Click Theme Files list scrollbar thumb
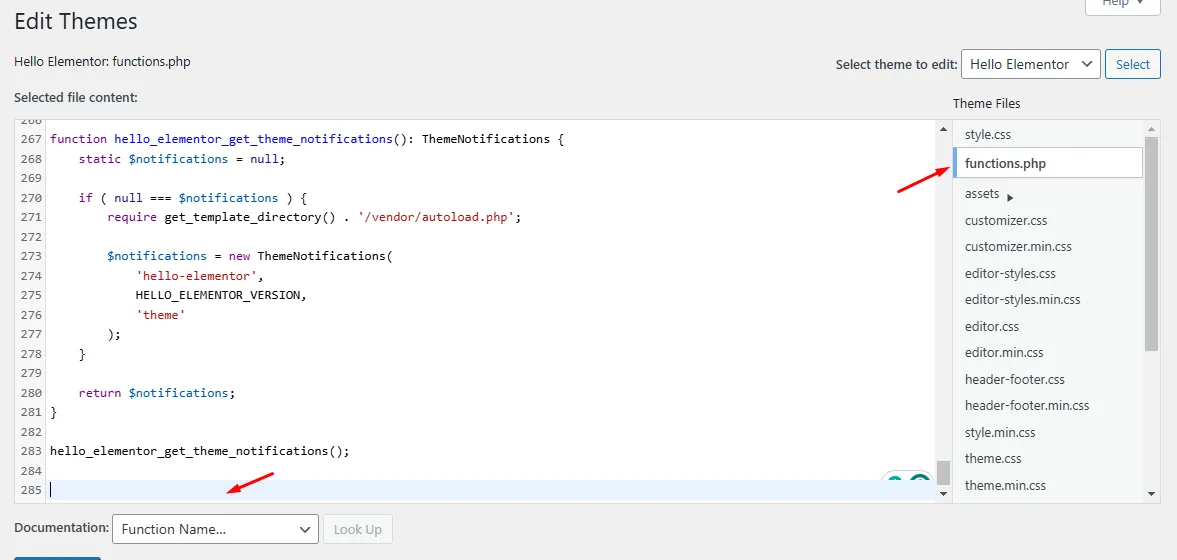This screenshot has width=1177, height=560. coord(1151,244)
